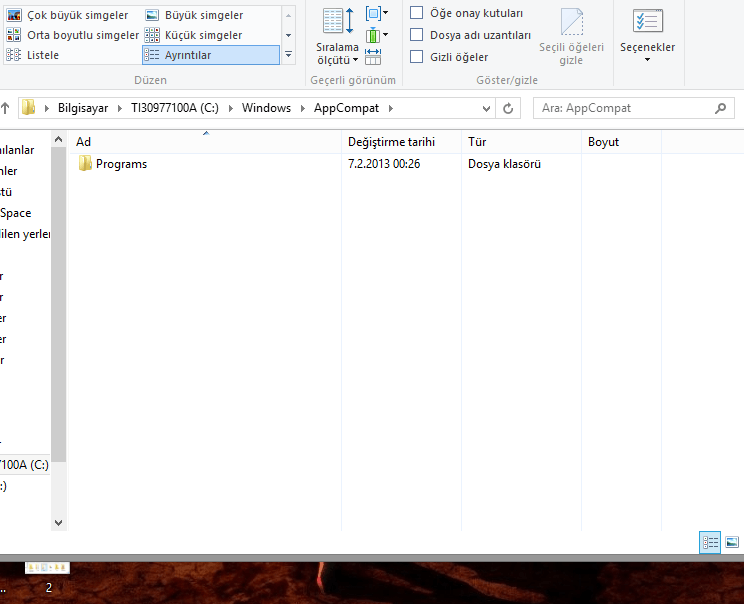Select Büyük simgeler layout option

[x=203, y=15]
